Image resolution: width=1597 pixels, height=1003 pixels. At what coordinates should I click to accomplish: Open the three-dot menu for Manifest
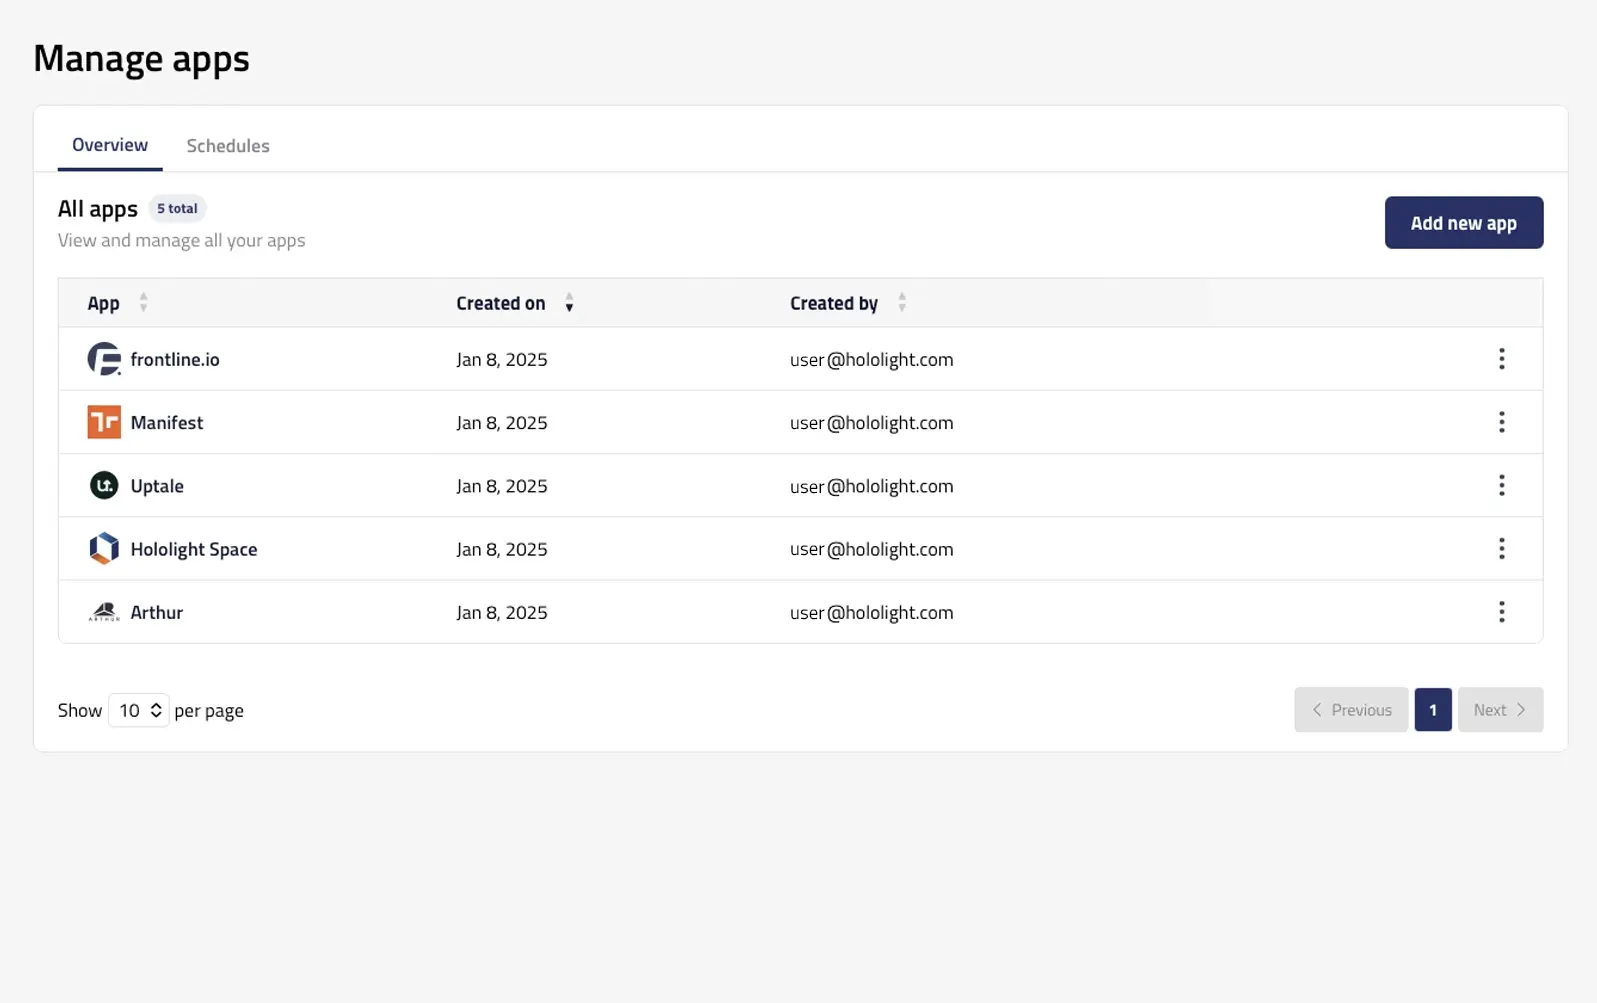[x=1501, y=422]
